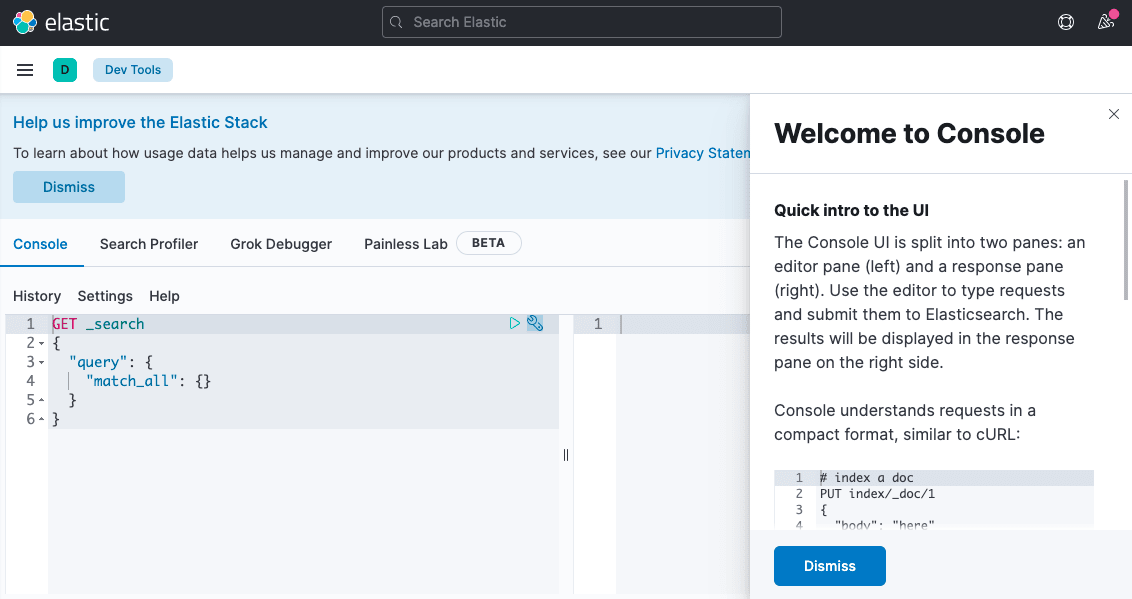Dismiss the Welcome to Console flyout
Screen dimensions: 1132x599
pos(1113,114)
